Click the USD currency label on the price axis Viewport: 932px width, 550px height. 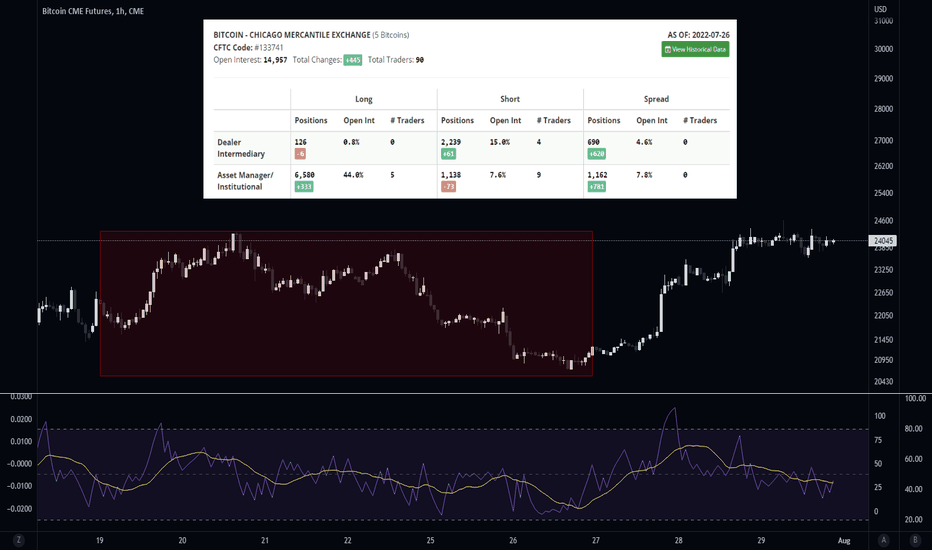[880, 9]
